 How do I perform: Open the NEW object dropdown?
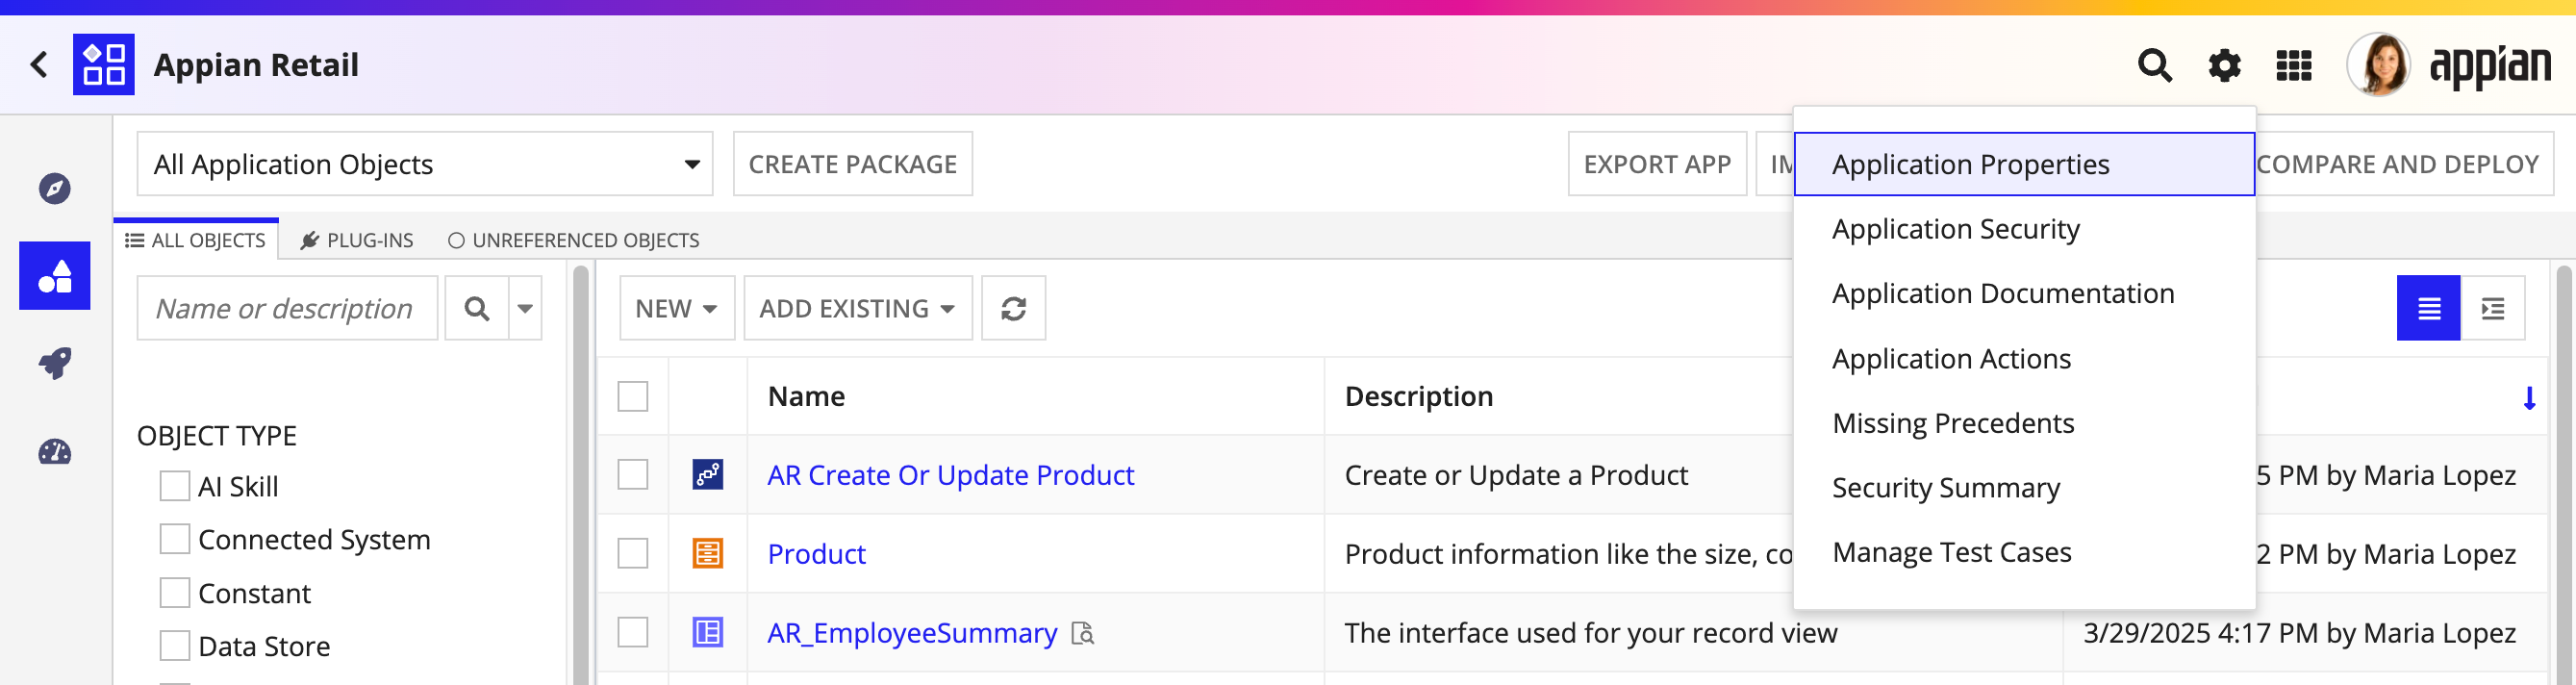pyautogui.click(x=677, y=309)
